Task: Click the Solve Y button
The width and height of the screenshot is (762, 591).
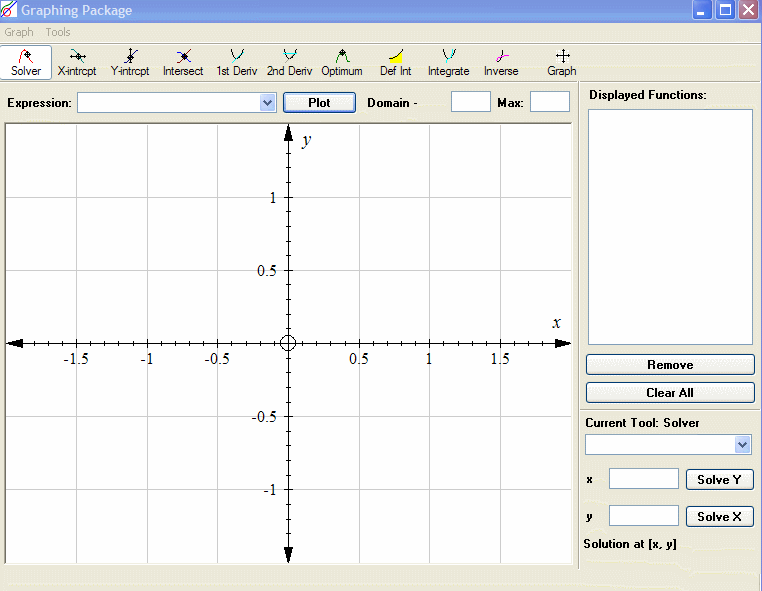Action: (720, 479)
